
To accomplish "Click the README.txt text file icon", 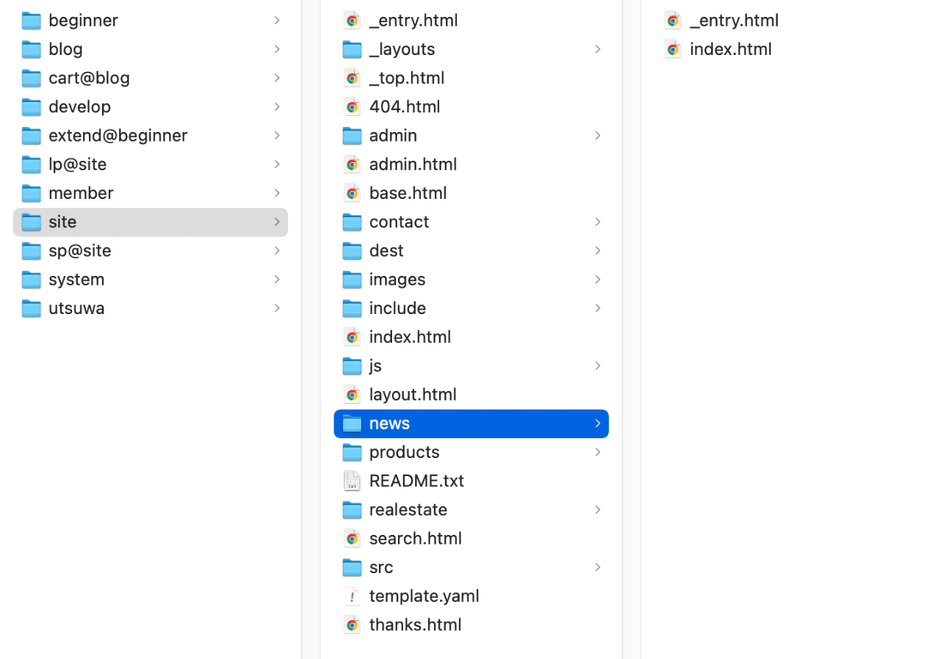I will [352, 481].
